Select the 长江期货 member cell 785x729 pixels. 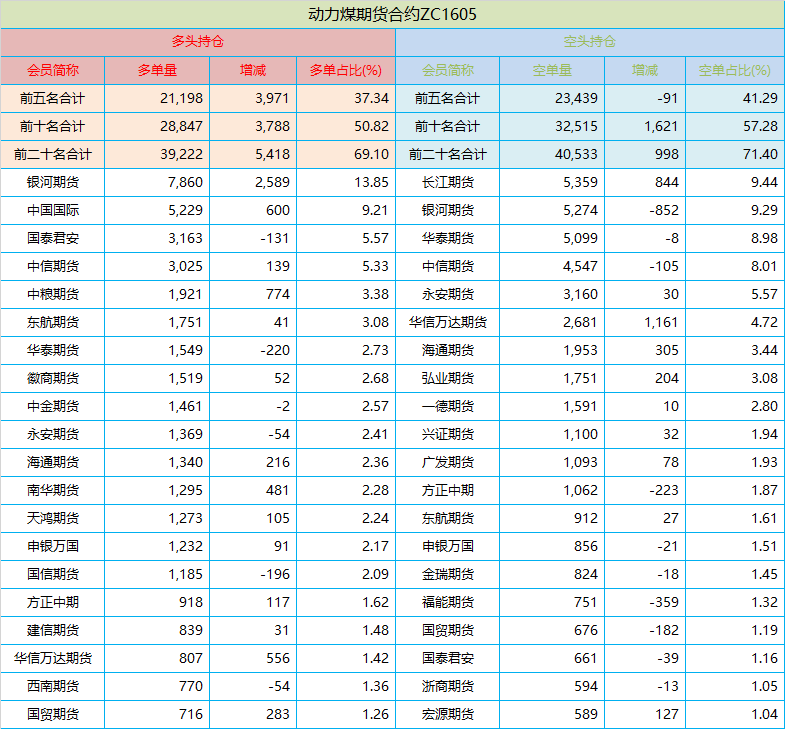(x=448, y=182)
